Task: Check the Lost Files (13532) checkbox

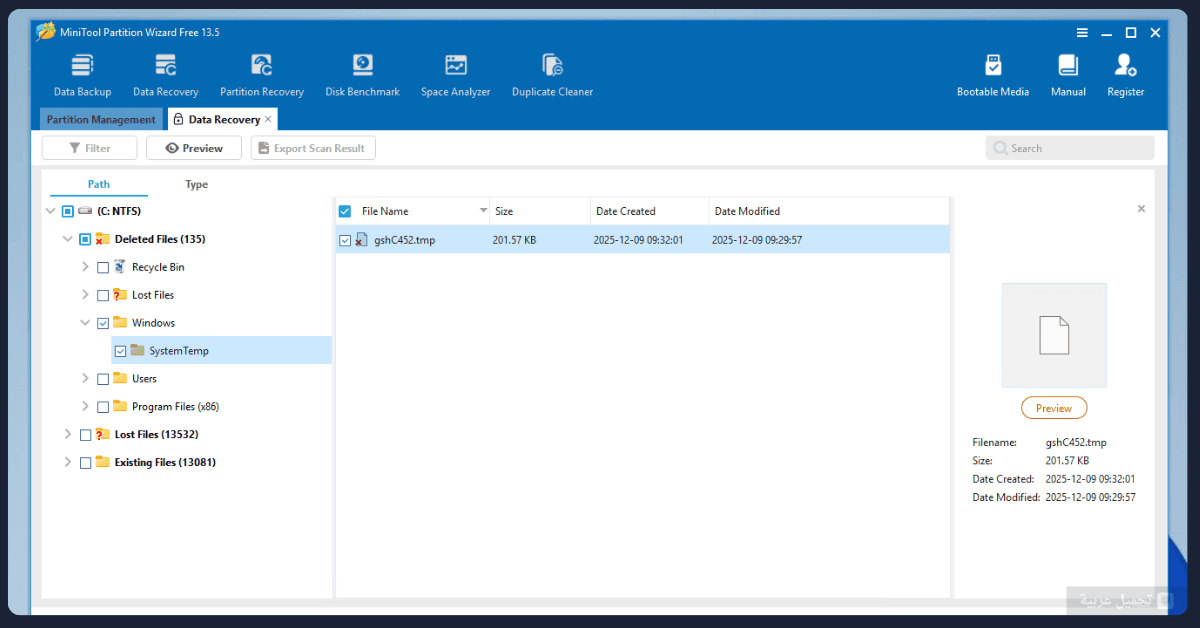Action: coord(85,435)
